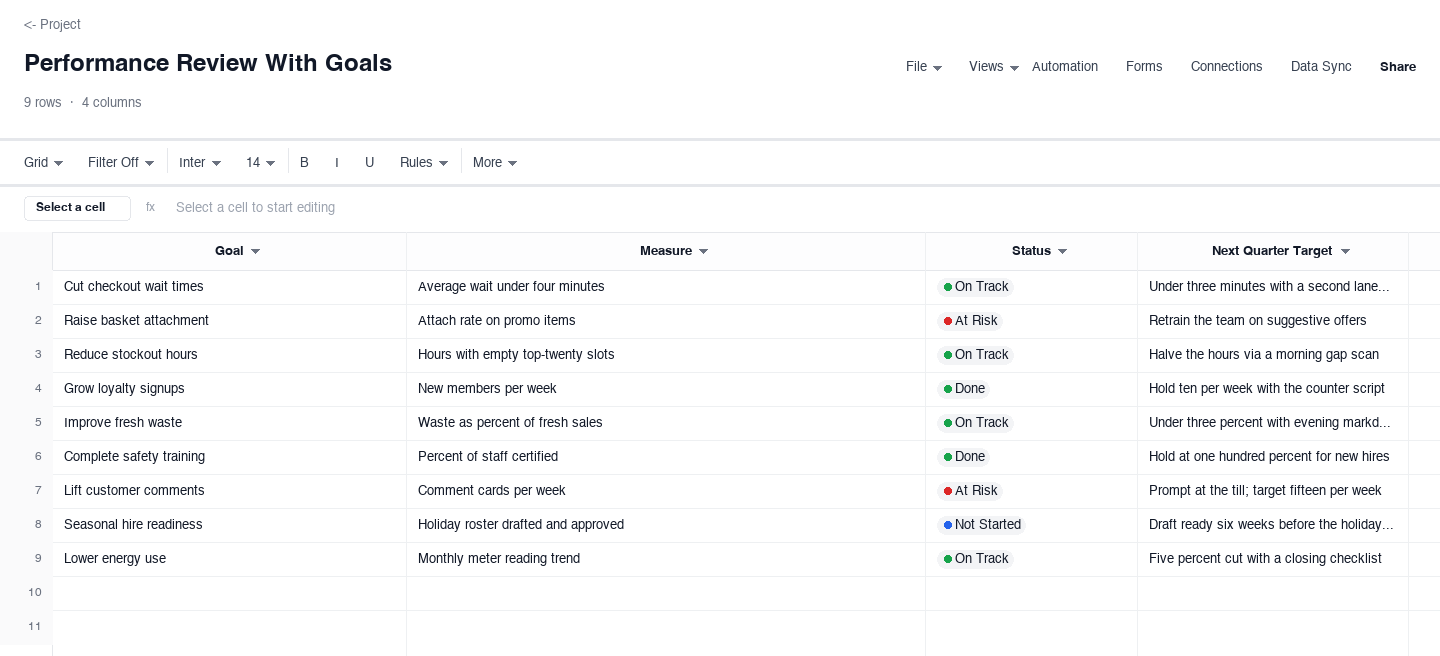
Task: Select New members per week cell
Action: [666, 389]
